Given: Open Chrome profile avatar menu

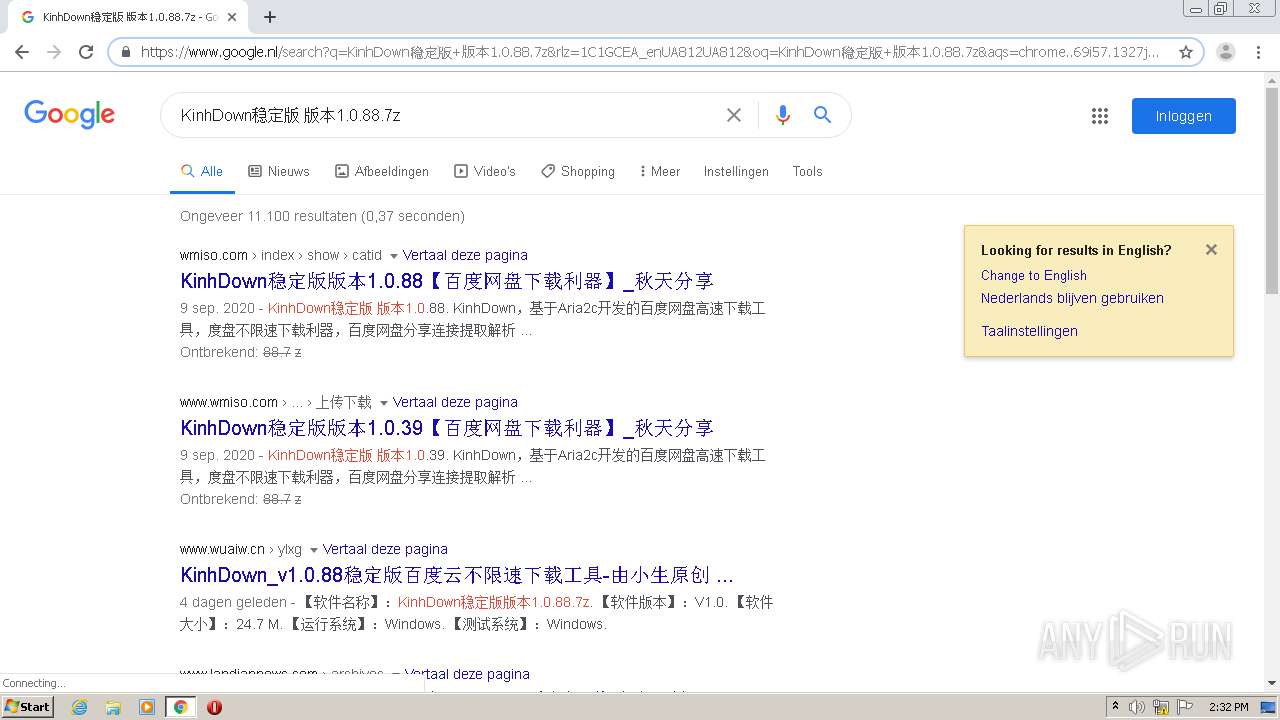Looking at the screenshot, I should click(x=1226, y=52).
